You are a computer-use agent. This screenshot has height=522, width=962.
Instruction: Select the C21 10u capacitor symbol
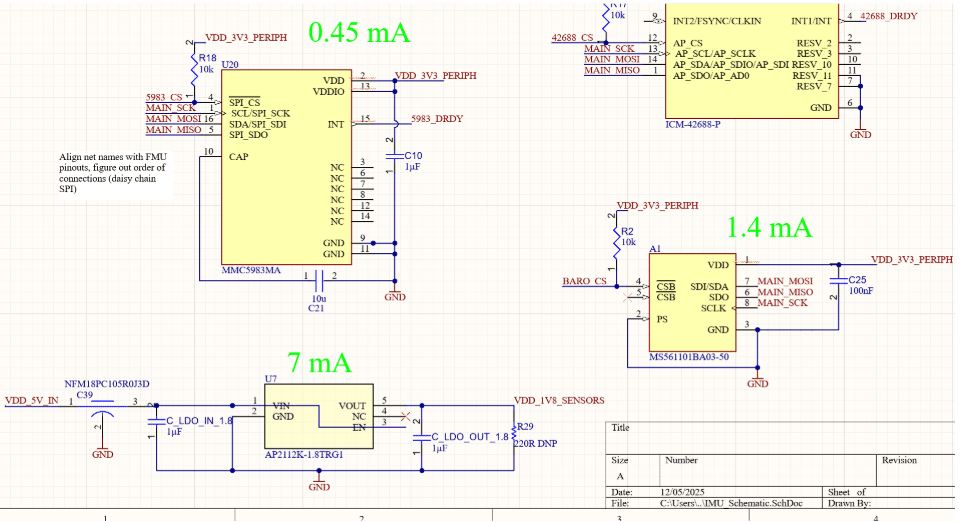point(318,280)
